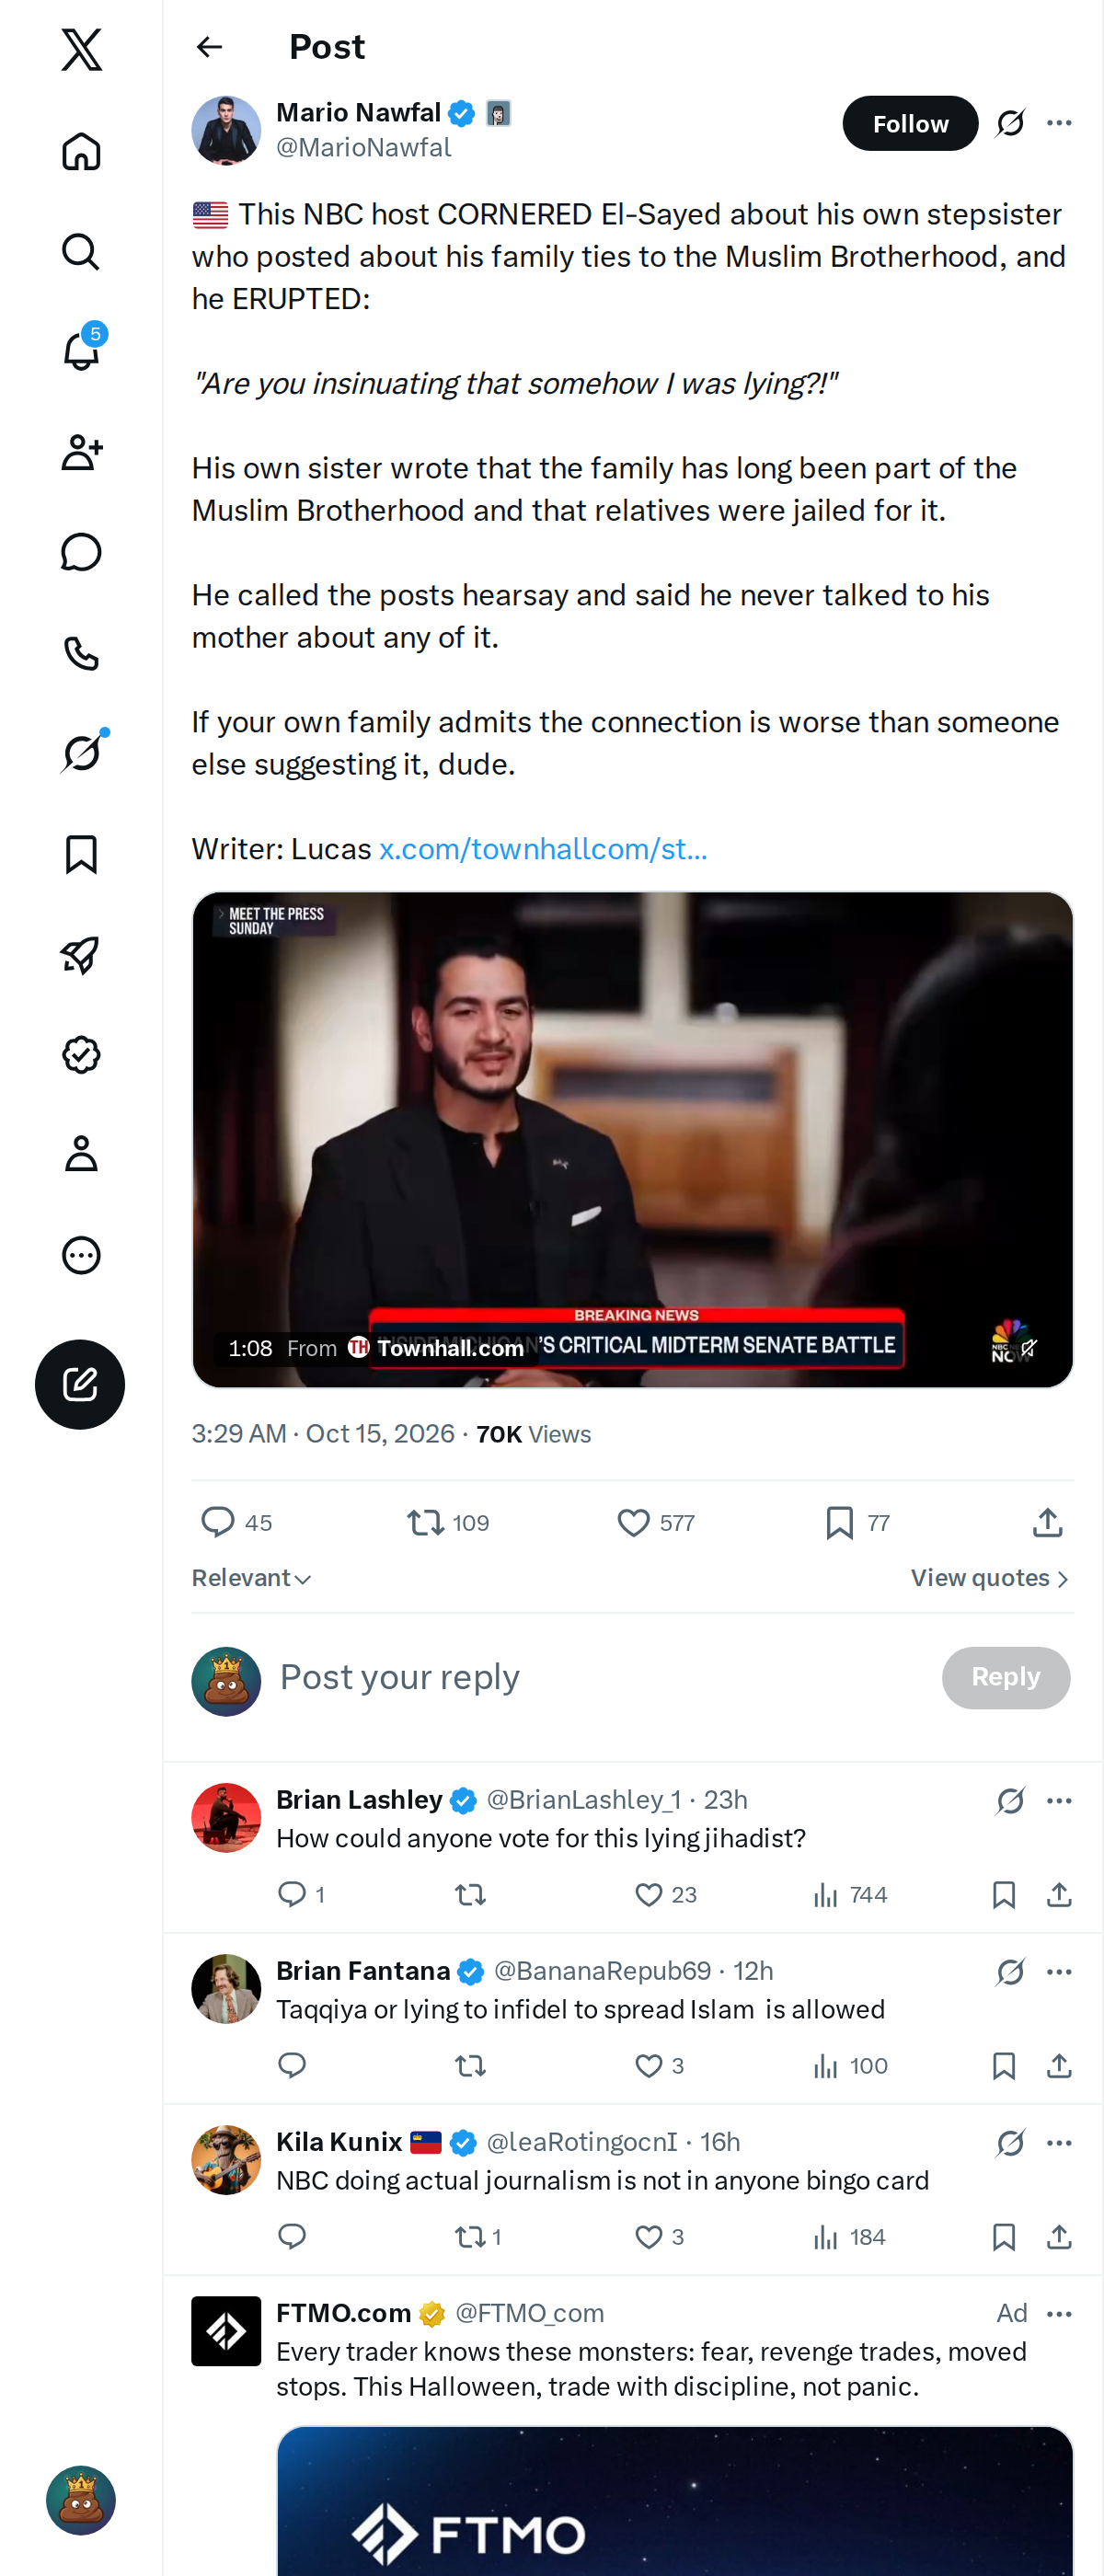Screen dimensions: 1104x2576
Task: Open Grok icon in the sidebar
Action: [81, 753]
